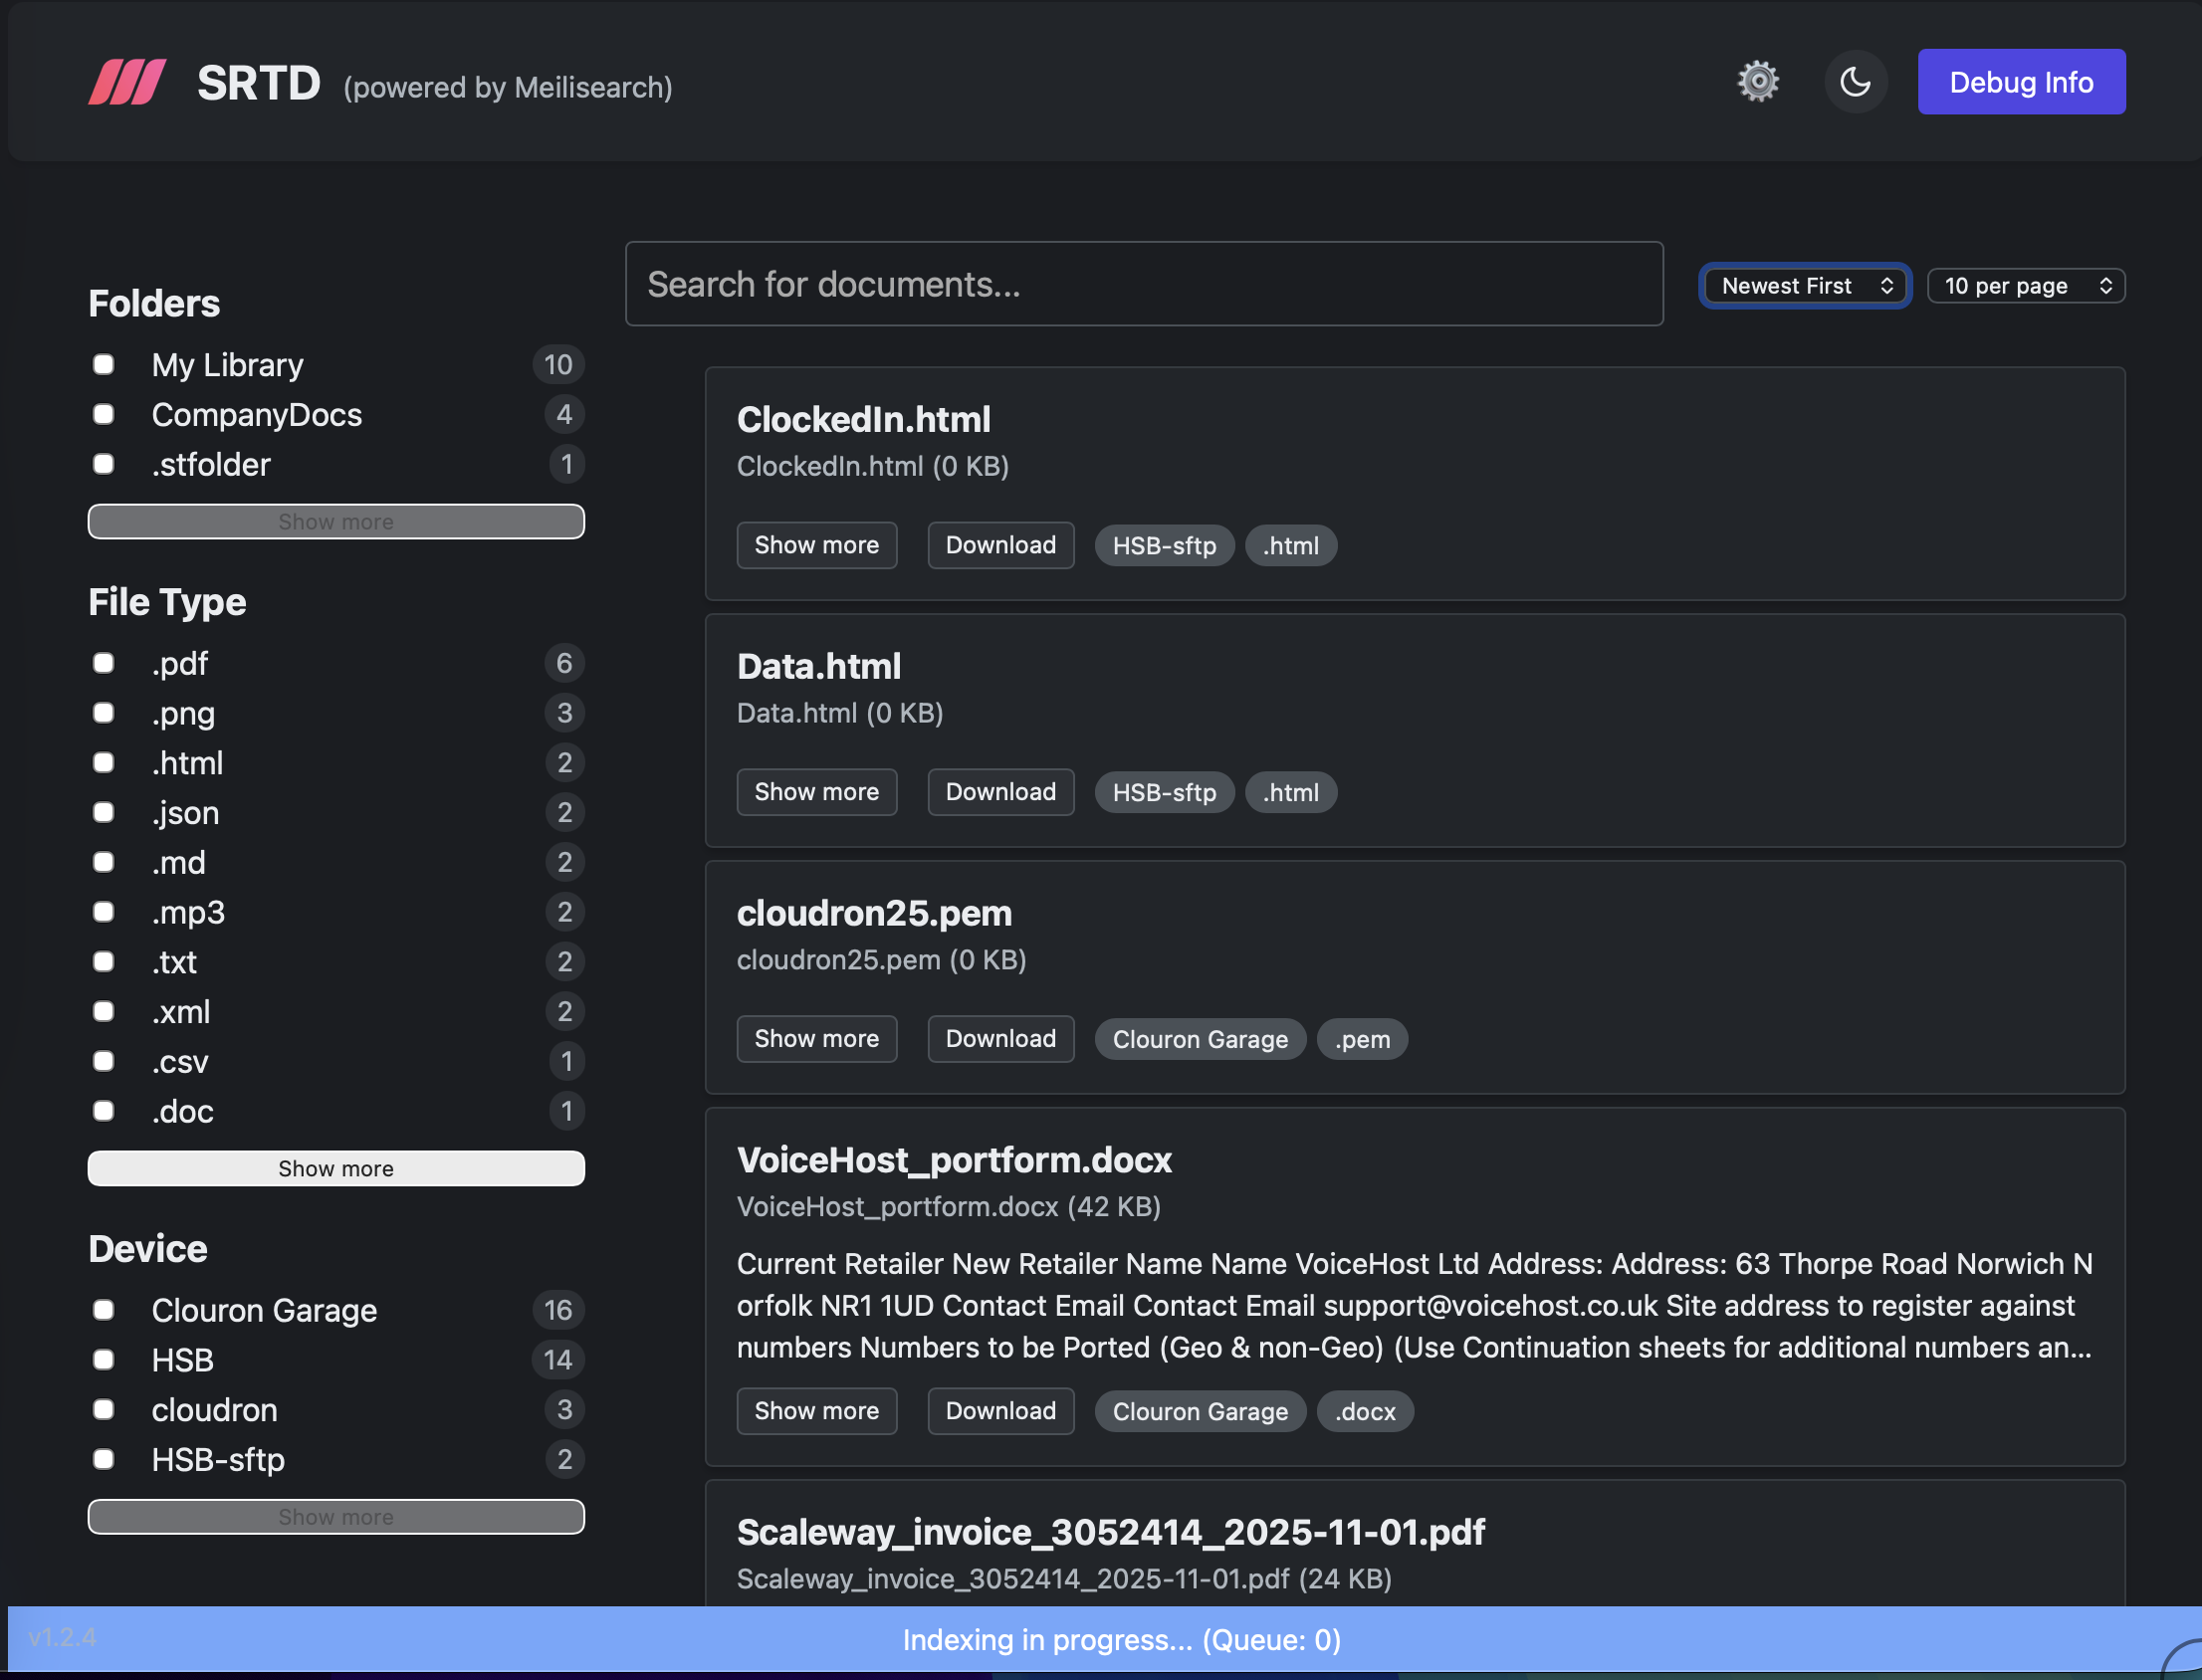
Task: Download VoiceHost_portform.docx
Action: pyautogui.click(x=1000, y=1410)
